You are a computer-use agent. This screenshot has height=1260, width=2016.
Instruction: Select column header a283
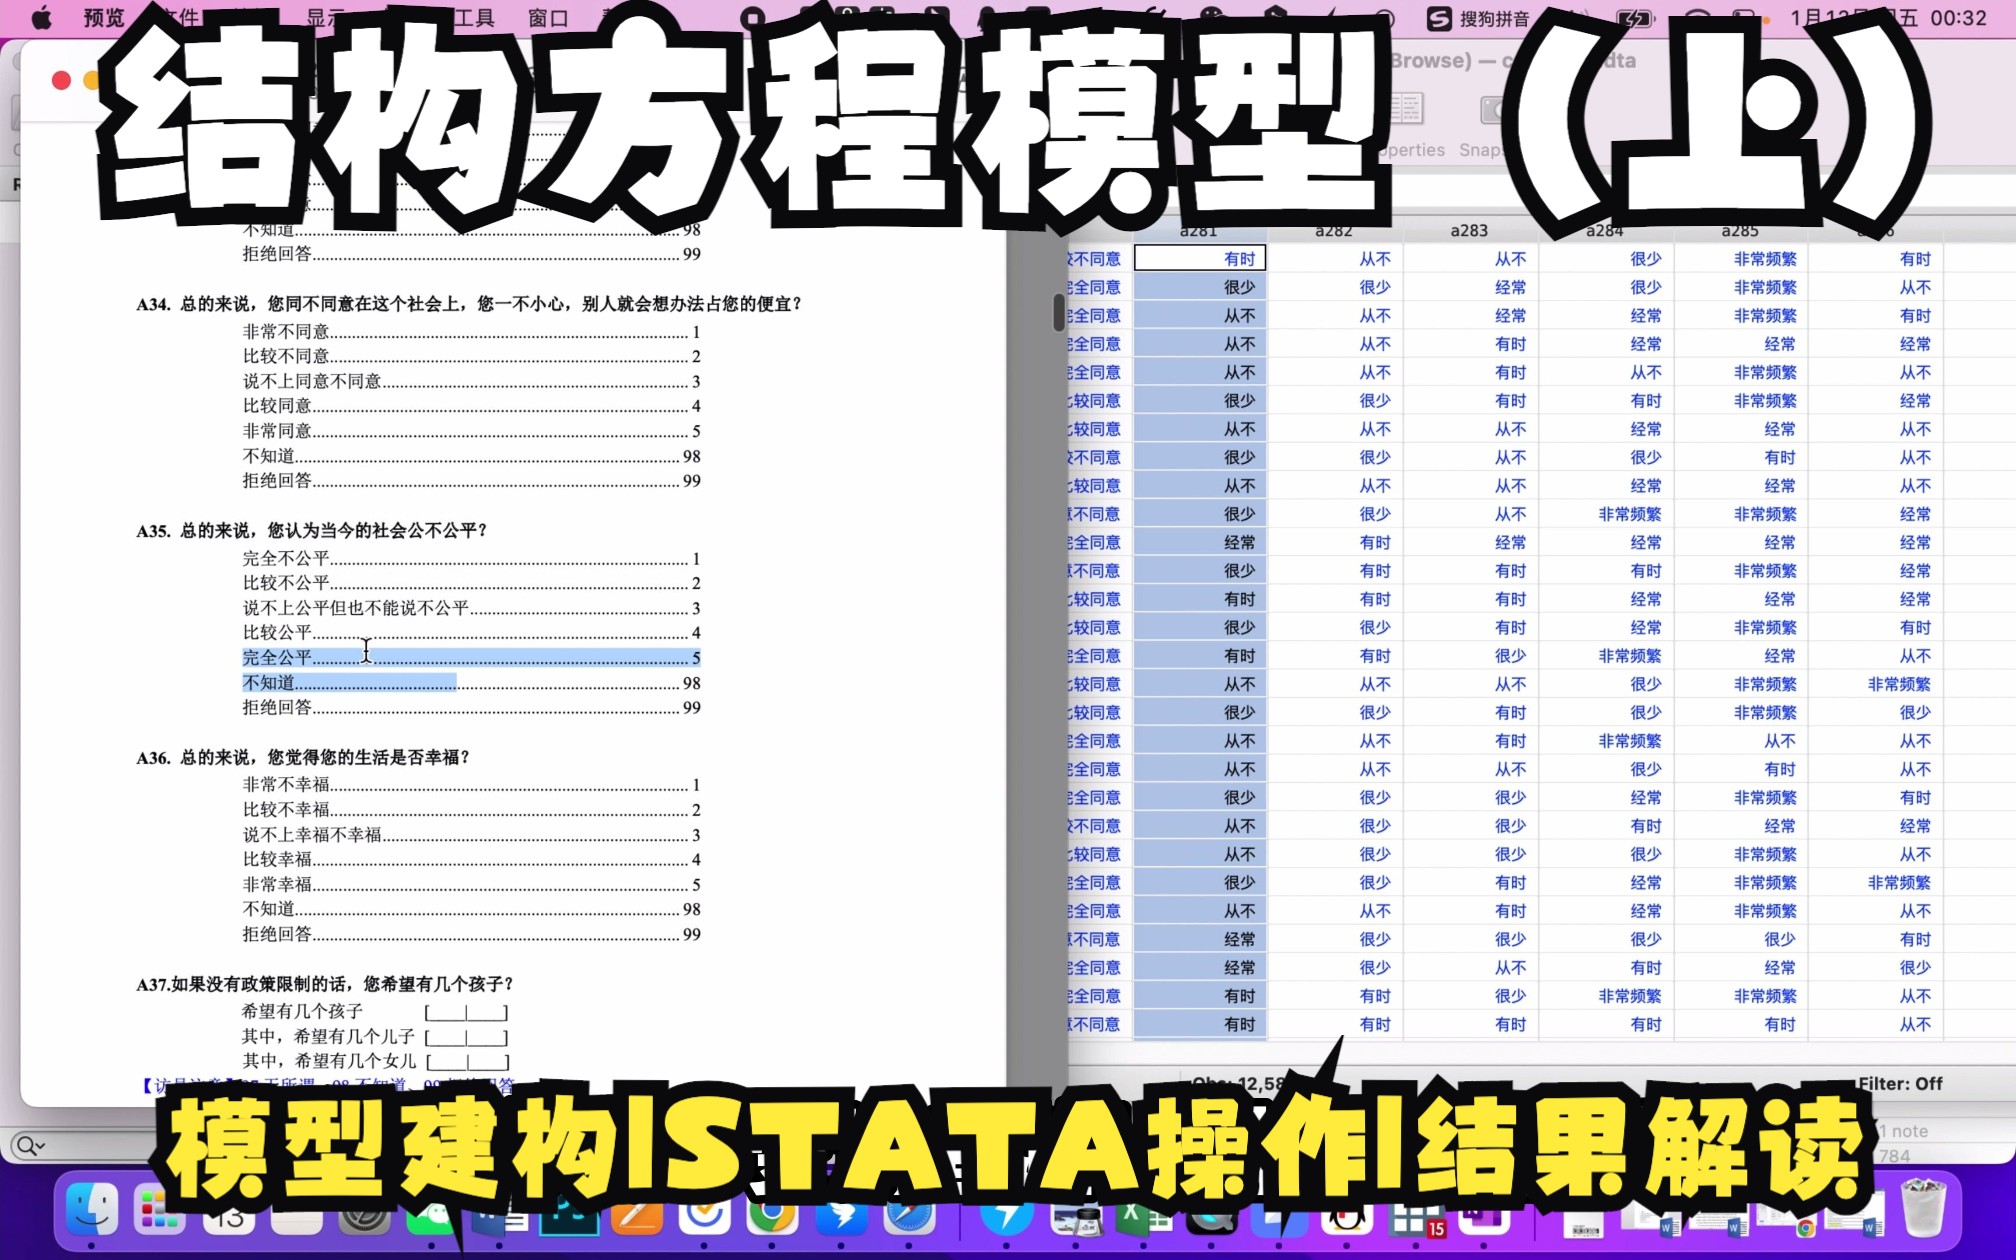tap(1469, 231)
